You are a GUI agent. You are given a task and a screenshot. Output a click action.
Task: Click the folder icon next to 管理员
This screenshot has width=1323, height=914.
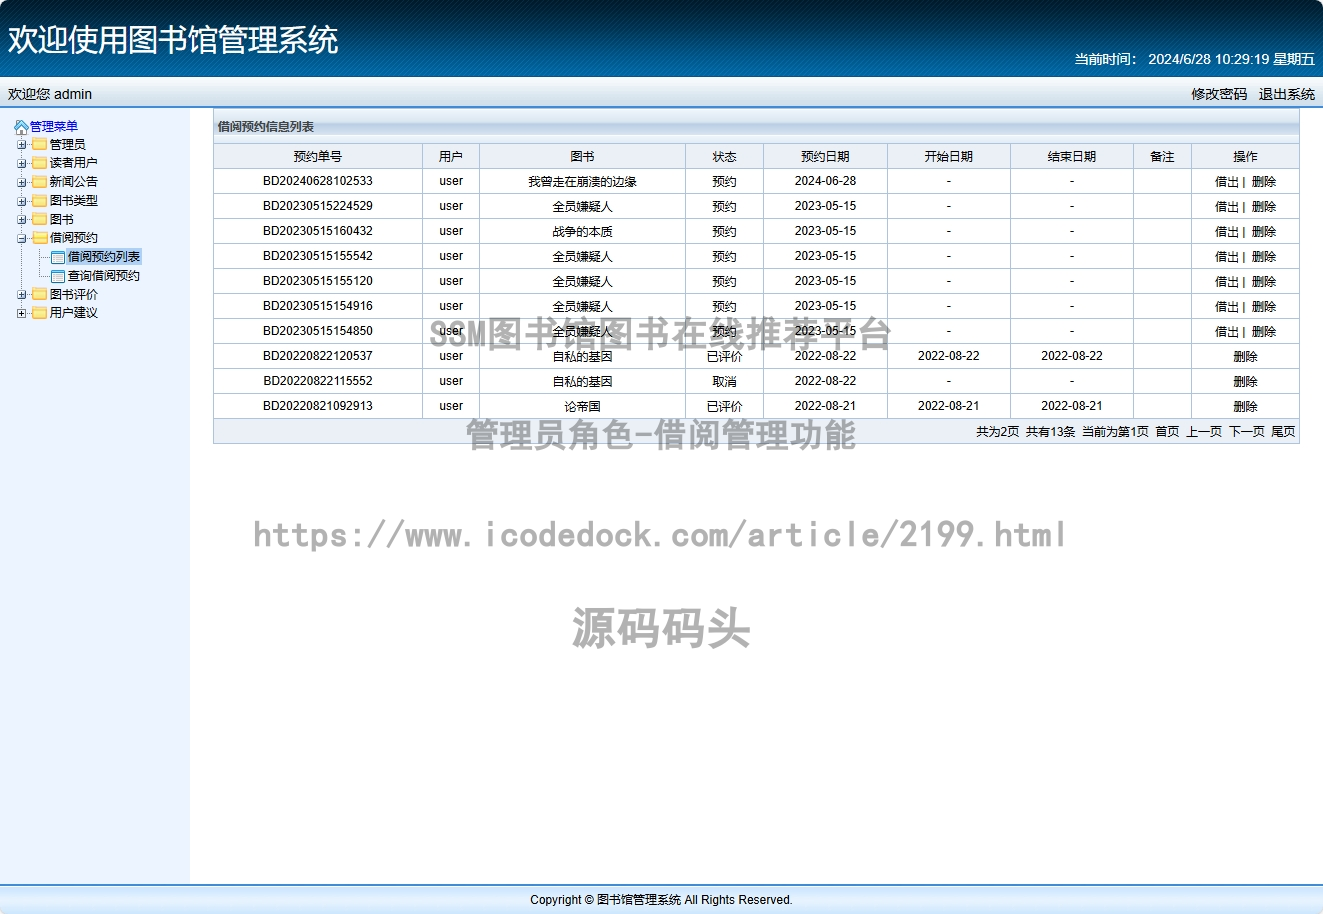(39, 145)
